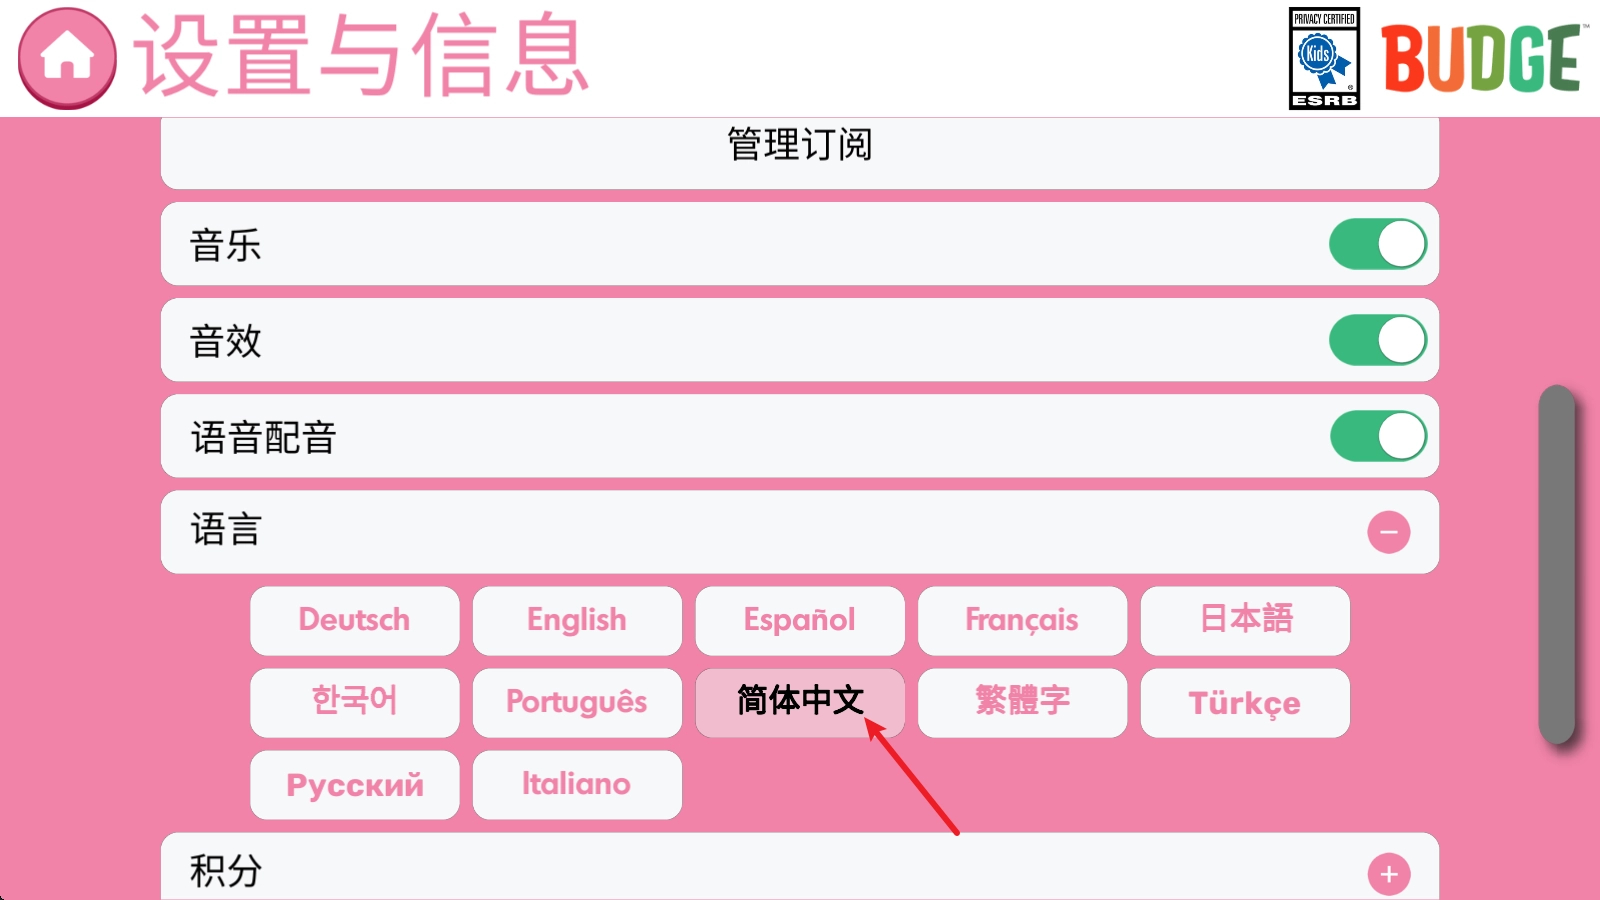
Task: Select 简体中文 language option
Action: tap(799, 702)
